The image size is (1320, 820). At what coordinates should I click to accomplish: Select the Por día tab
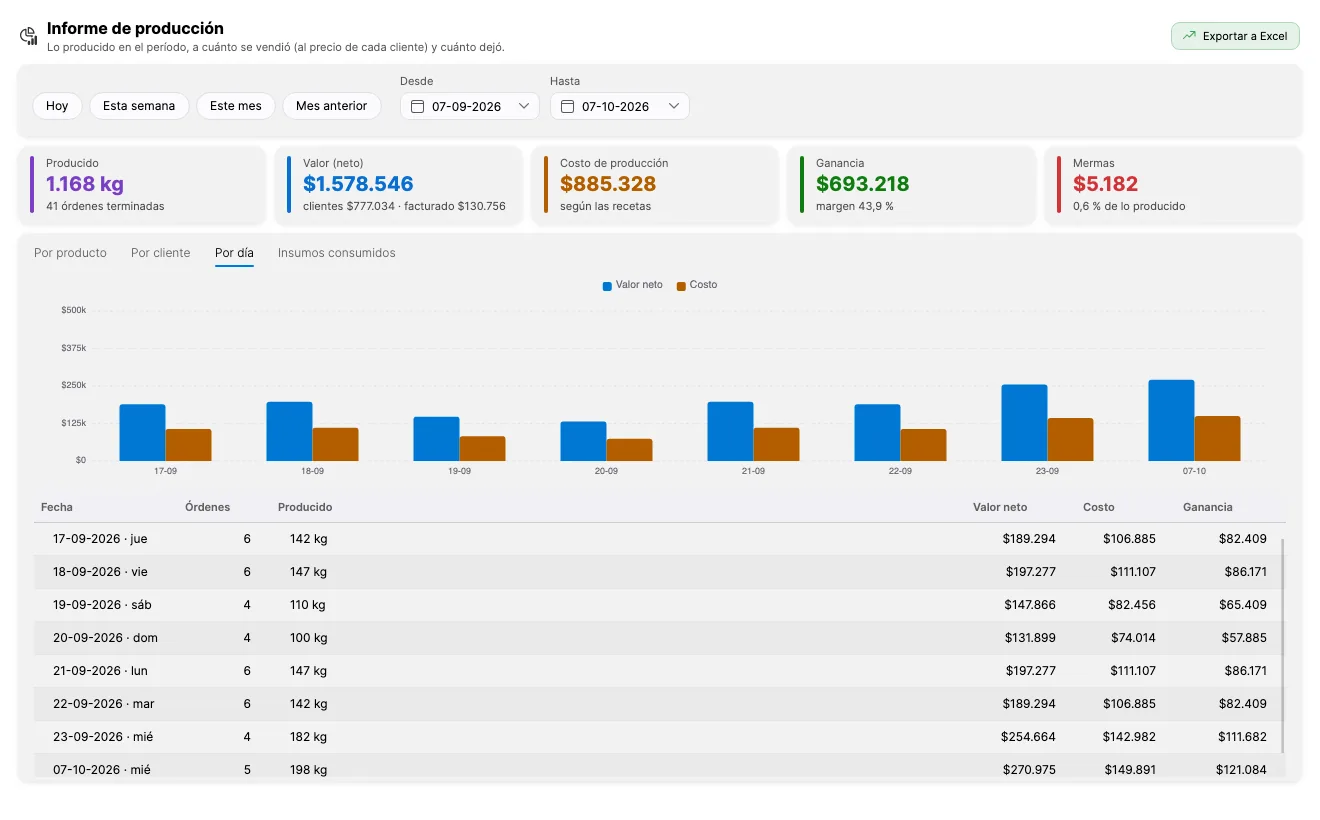234,253
